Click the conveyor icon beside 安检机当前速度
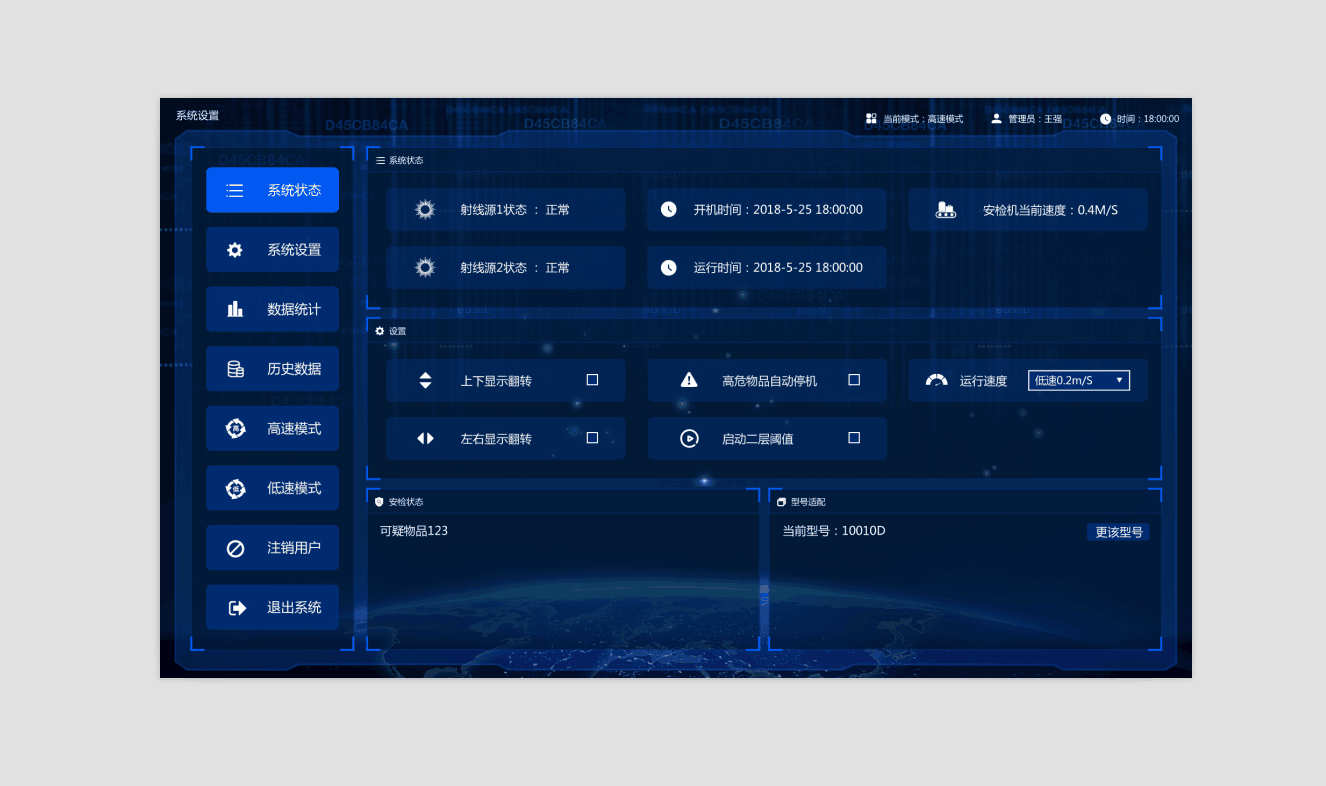The image size is (1326, 786). 945,210
